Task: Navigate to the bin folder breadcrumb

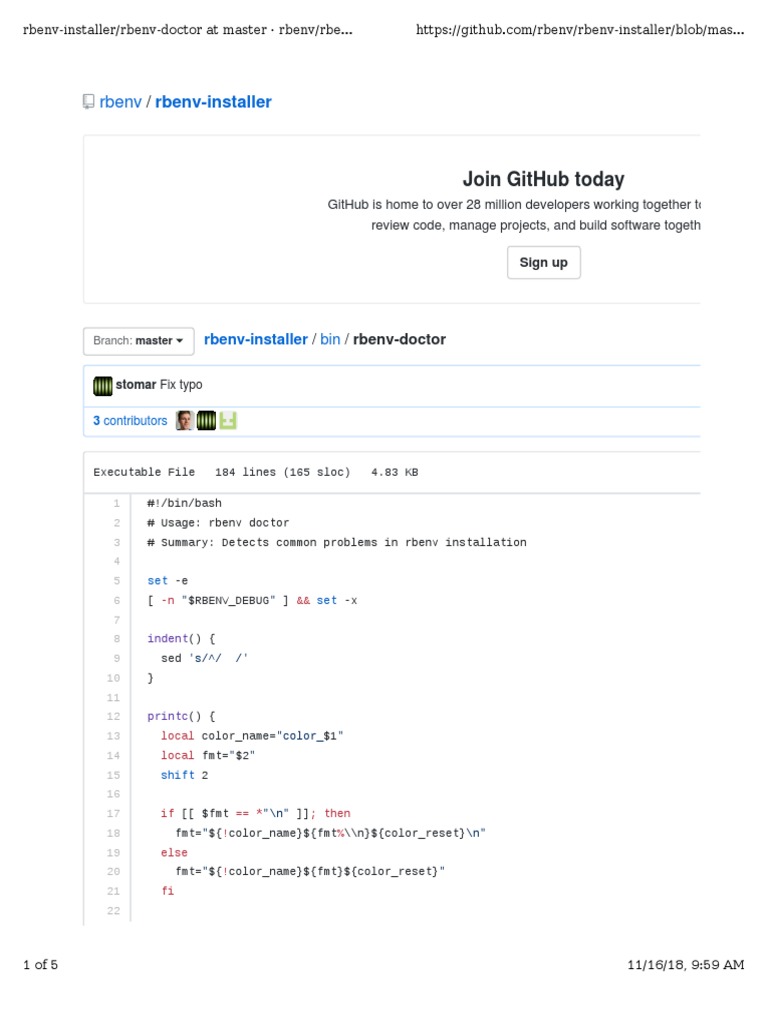Action: click(330, 340)
